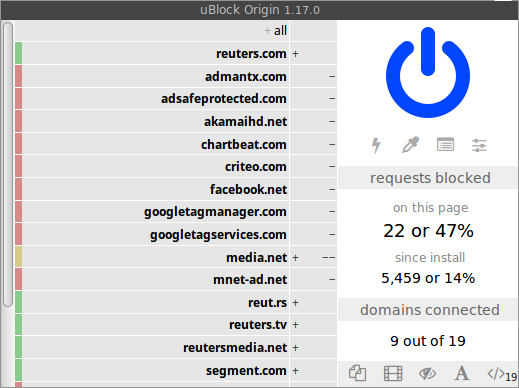Click the uBlock Origin 1.17.0 title bar

coord(259,10)
